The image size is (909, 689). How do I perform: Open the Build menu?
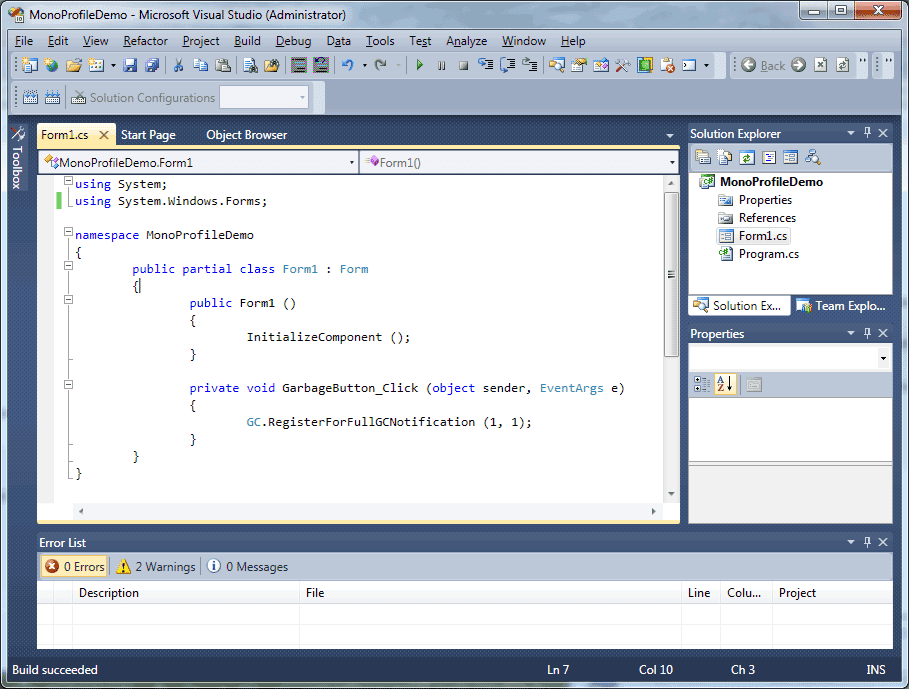tap(247, 41)
